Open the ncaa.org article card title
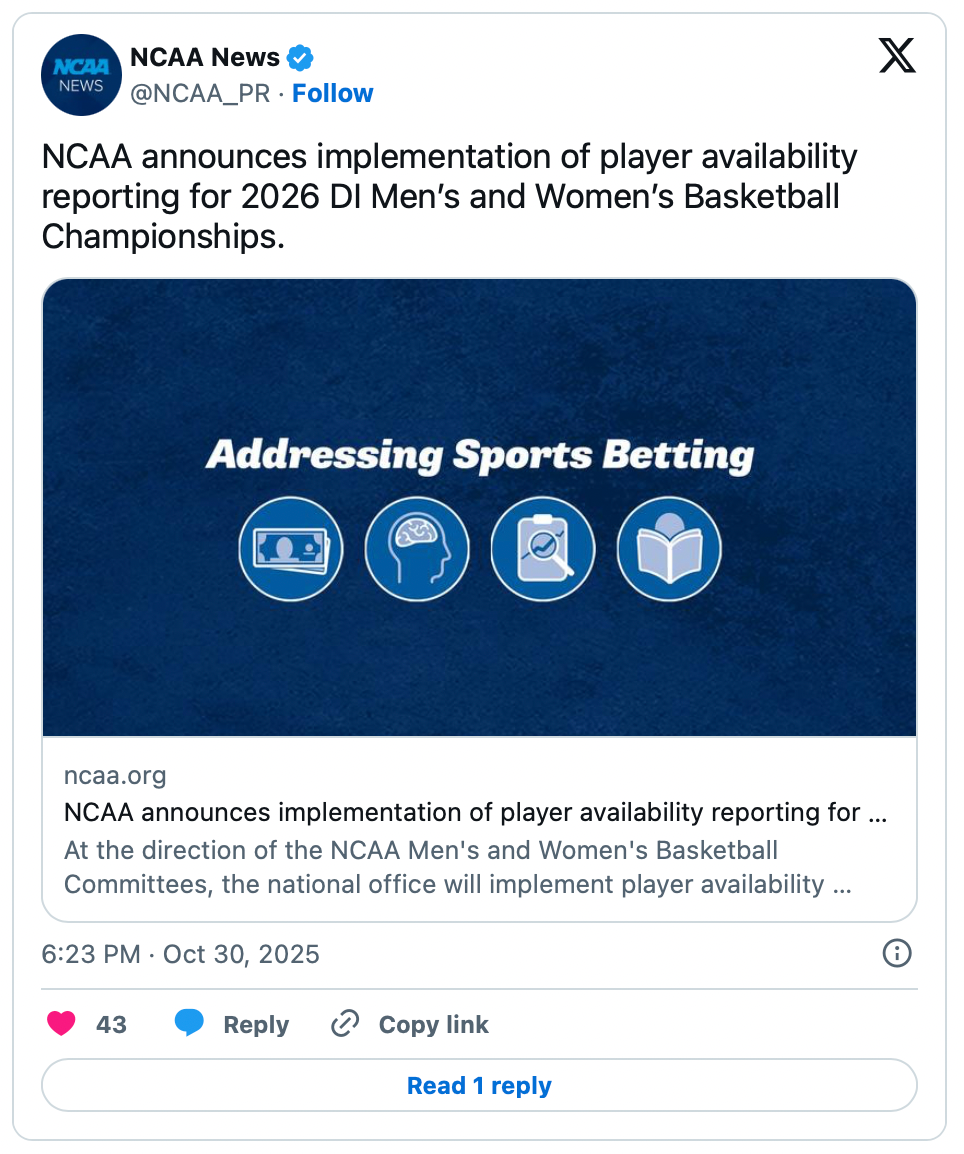964x1154 pixels. click(475, 813)
